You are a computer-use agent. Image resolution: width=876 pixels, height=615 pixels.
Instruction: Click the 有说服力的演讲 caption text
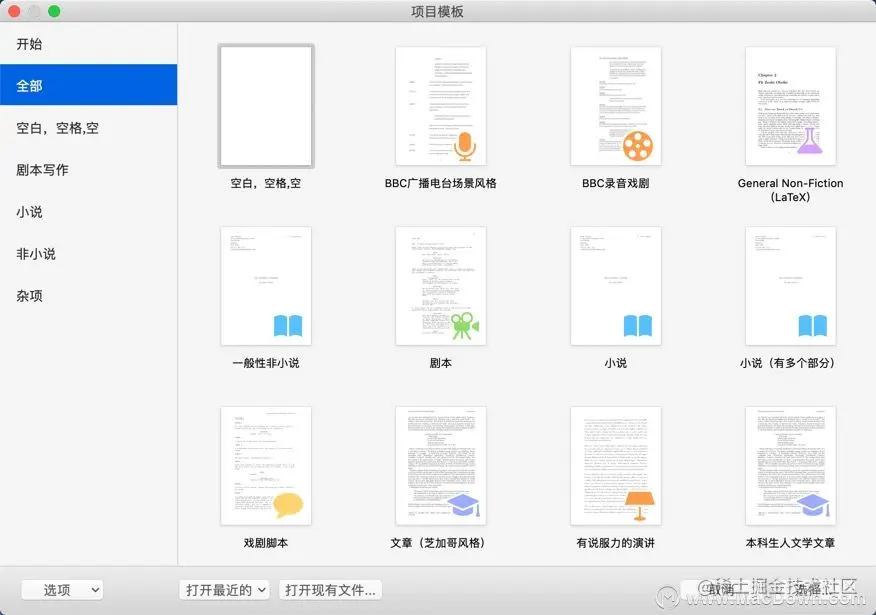click(616, 542)
